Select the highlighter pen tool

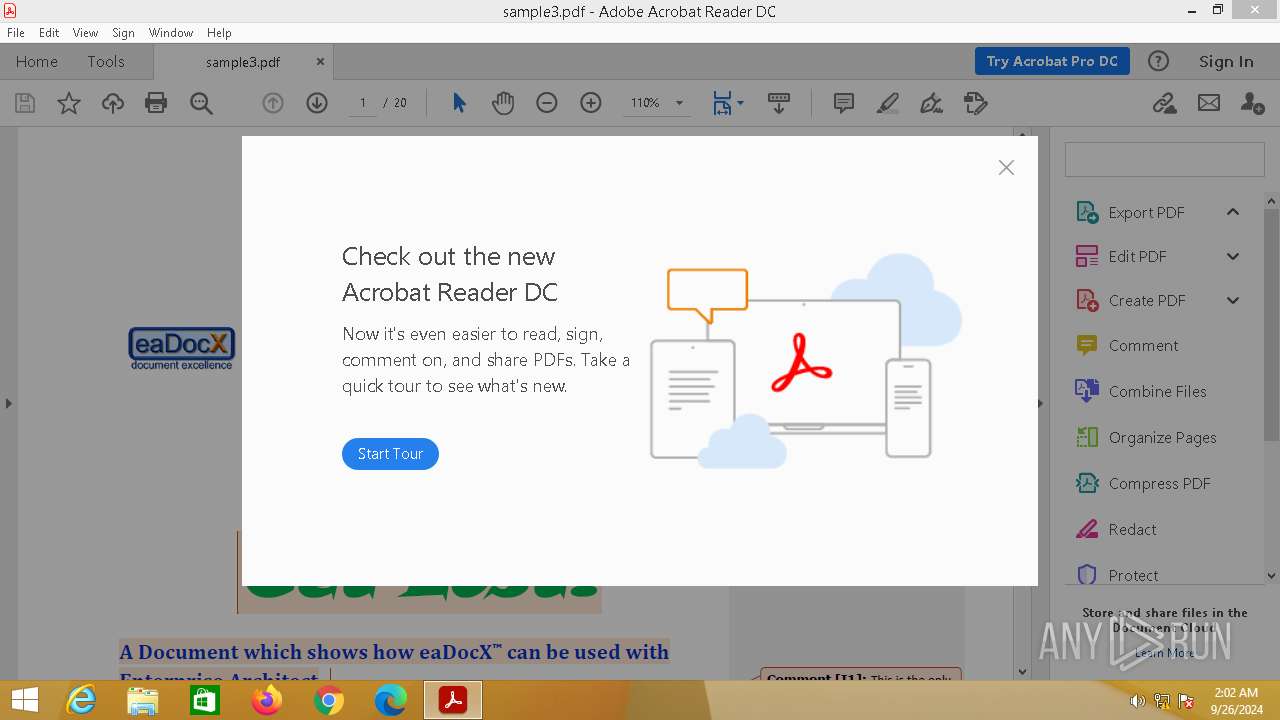point(887,103)
